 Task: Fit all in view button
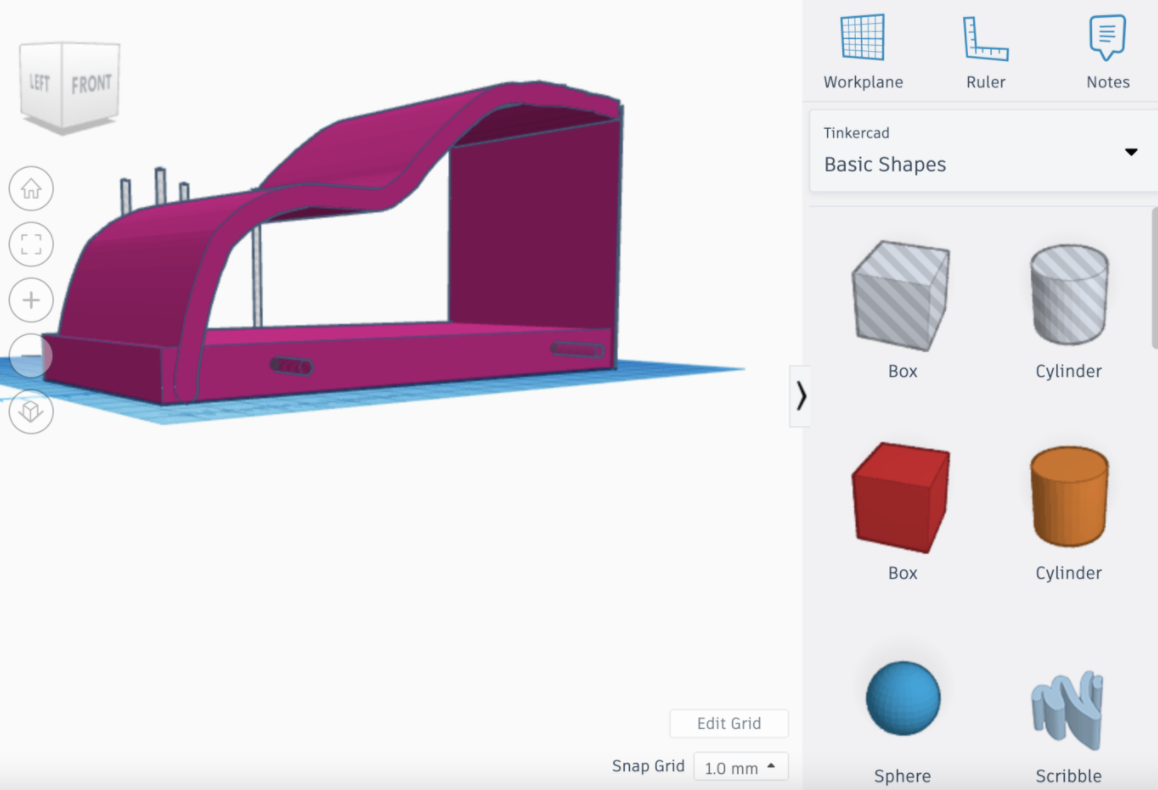click(31, 244)
